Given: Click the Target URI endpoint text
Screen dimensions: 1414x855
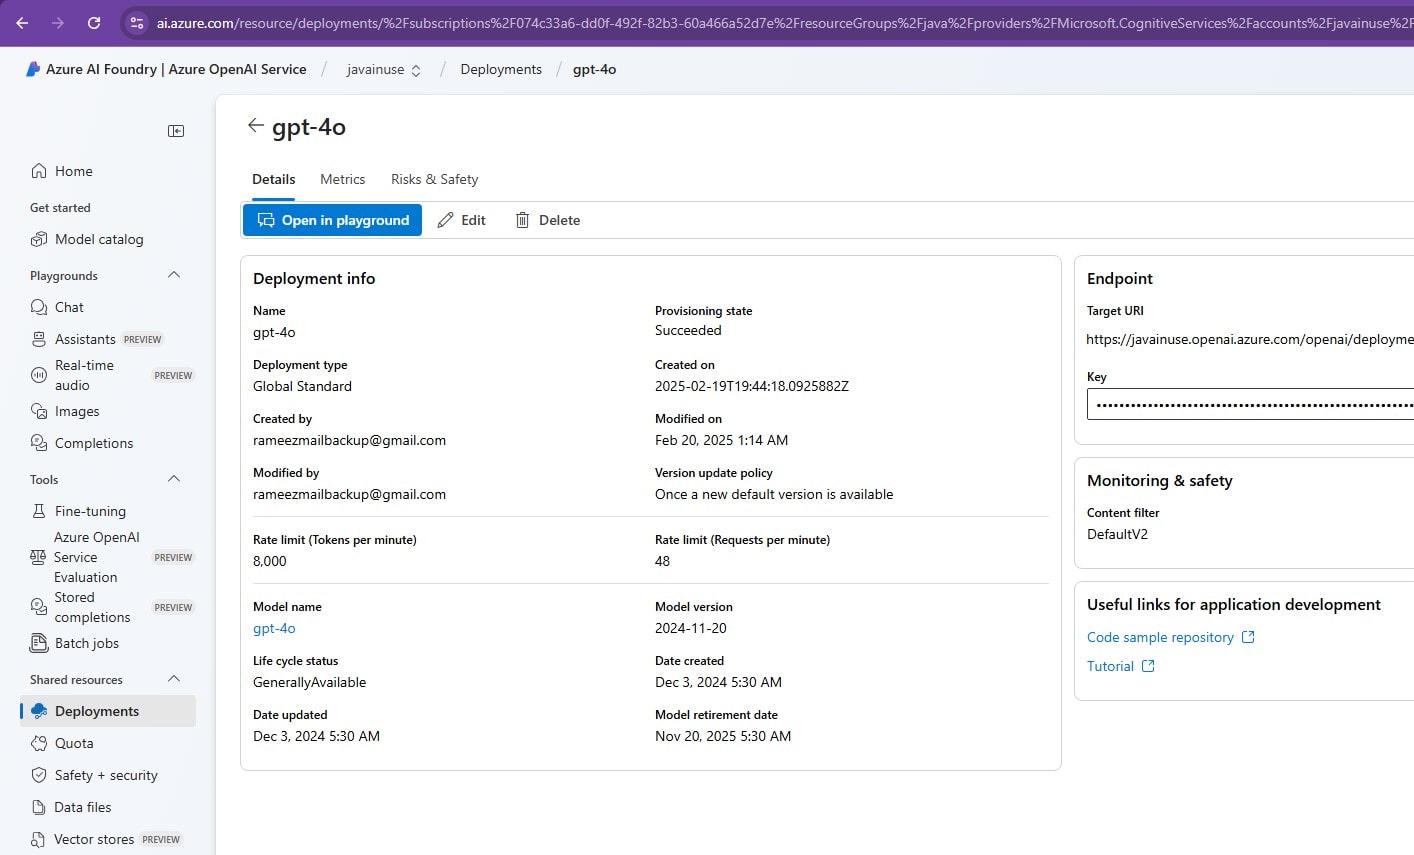Looking at the screenshot, I should (x=1250, y=339).
